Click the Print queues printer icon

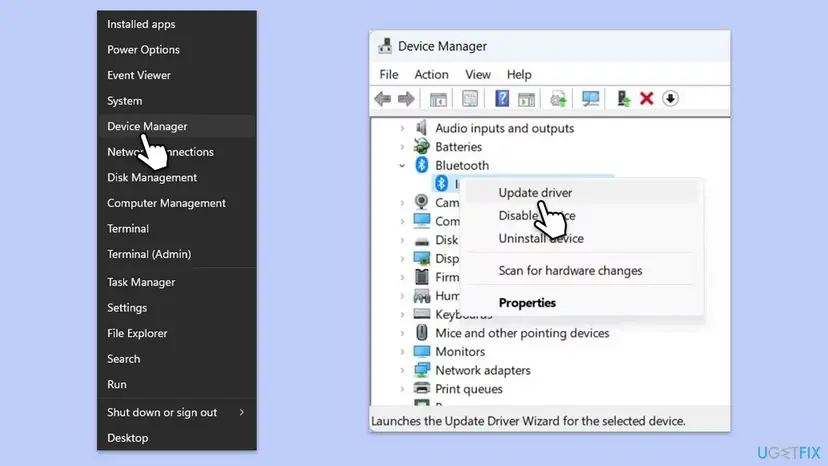point(421,388)
